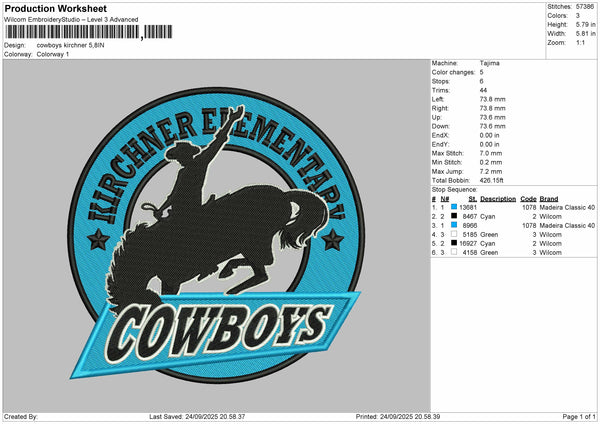Image resolution: width=600 pixels, height=424 pixels.
Task: Click the Machine value 'Tajima'
Action: (489, 63)
